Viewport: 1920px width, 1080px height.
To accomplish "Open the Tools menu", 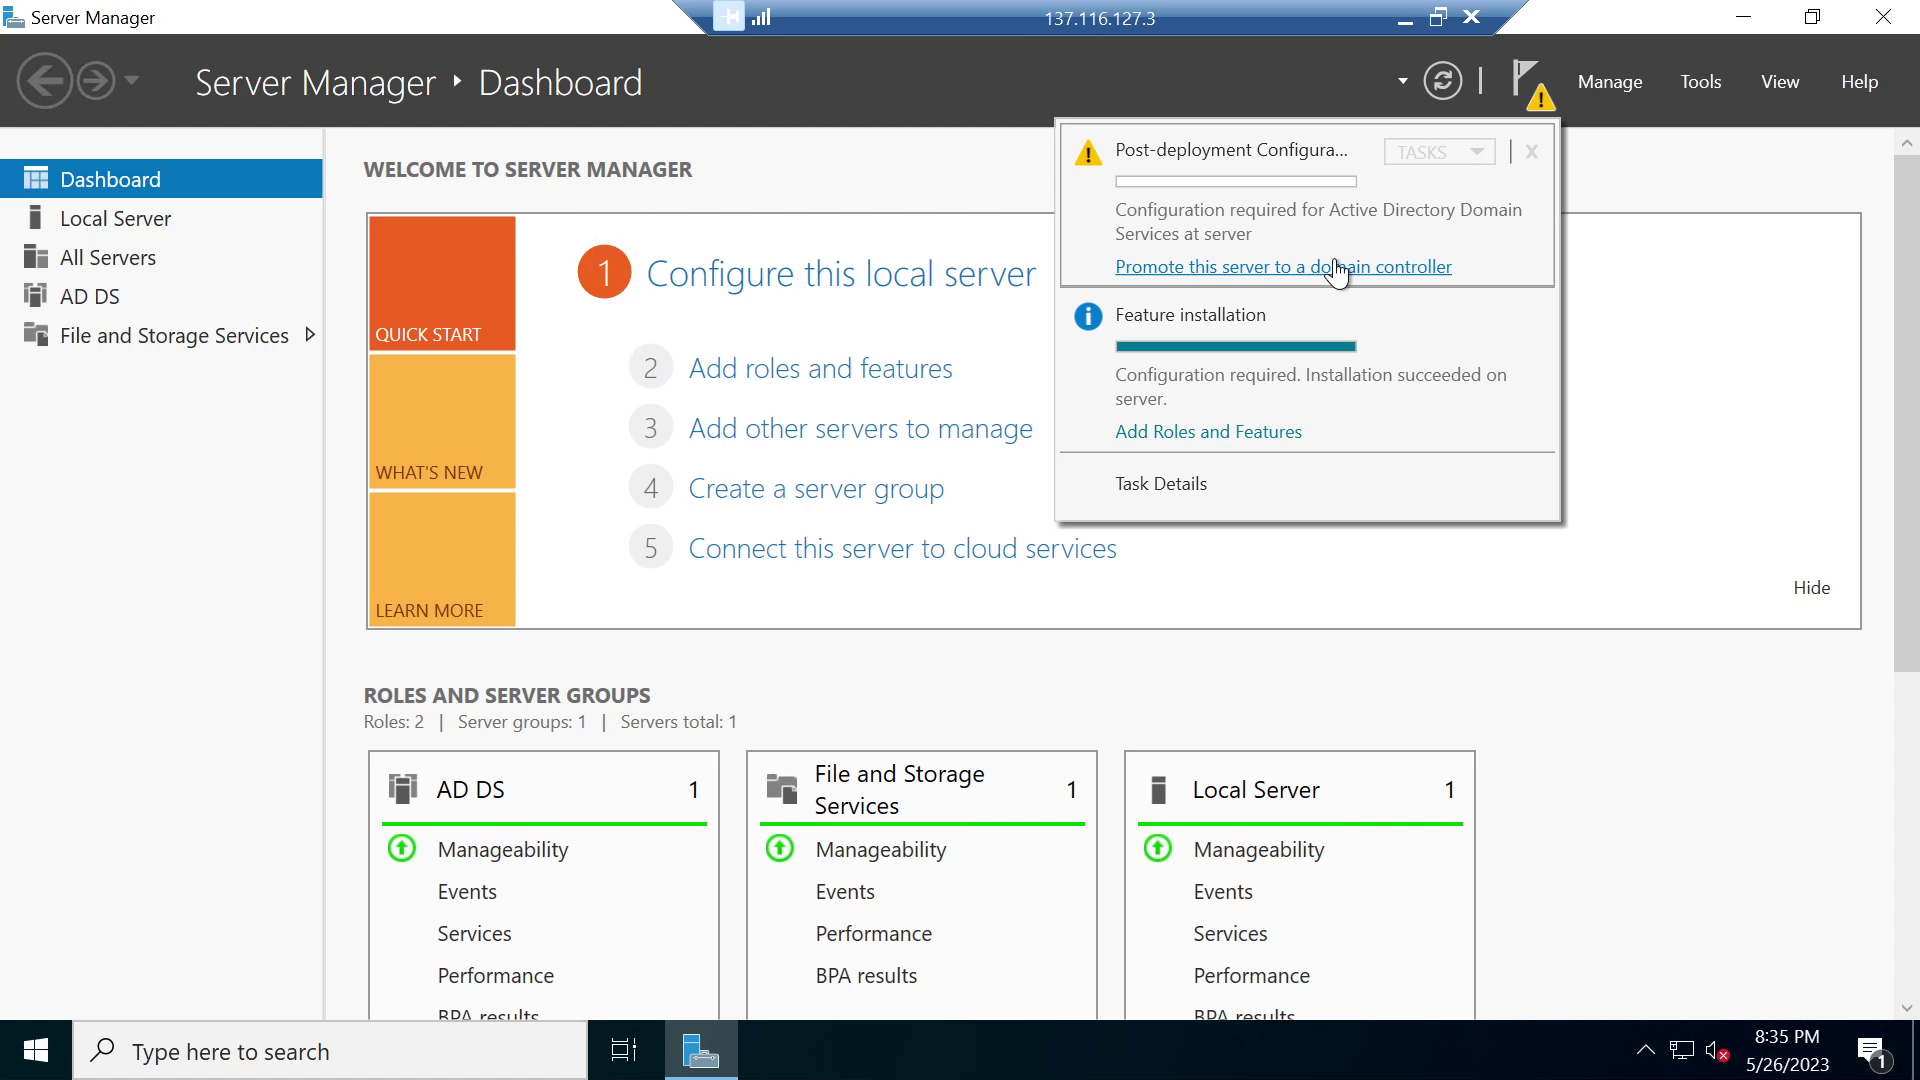I will pos(1700,82).
